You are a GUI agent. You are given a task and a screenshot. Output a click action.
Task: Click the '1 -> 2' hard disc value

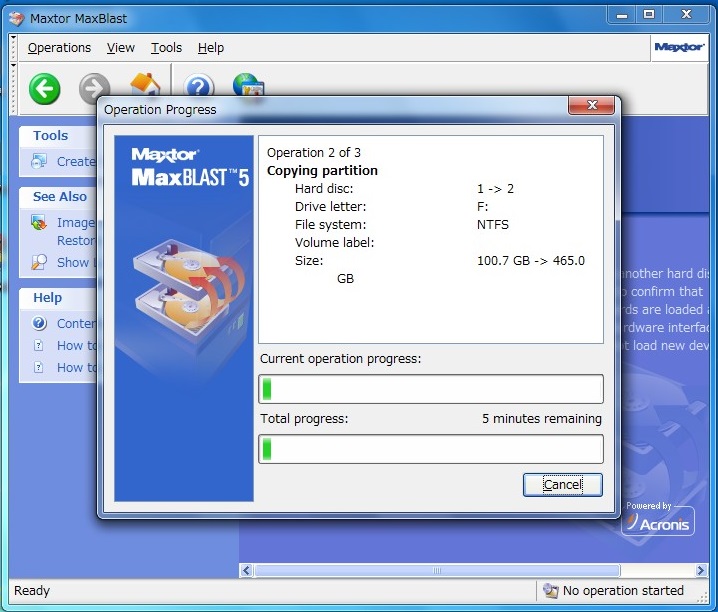pos(495,189)
